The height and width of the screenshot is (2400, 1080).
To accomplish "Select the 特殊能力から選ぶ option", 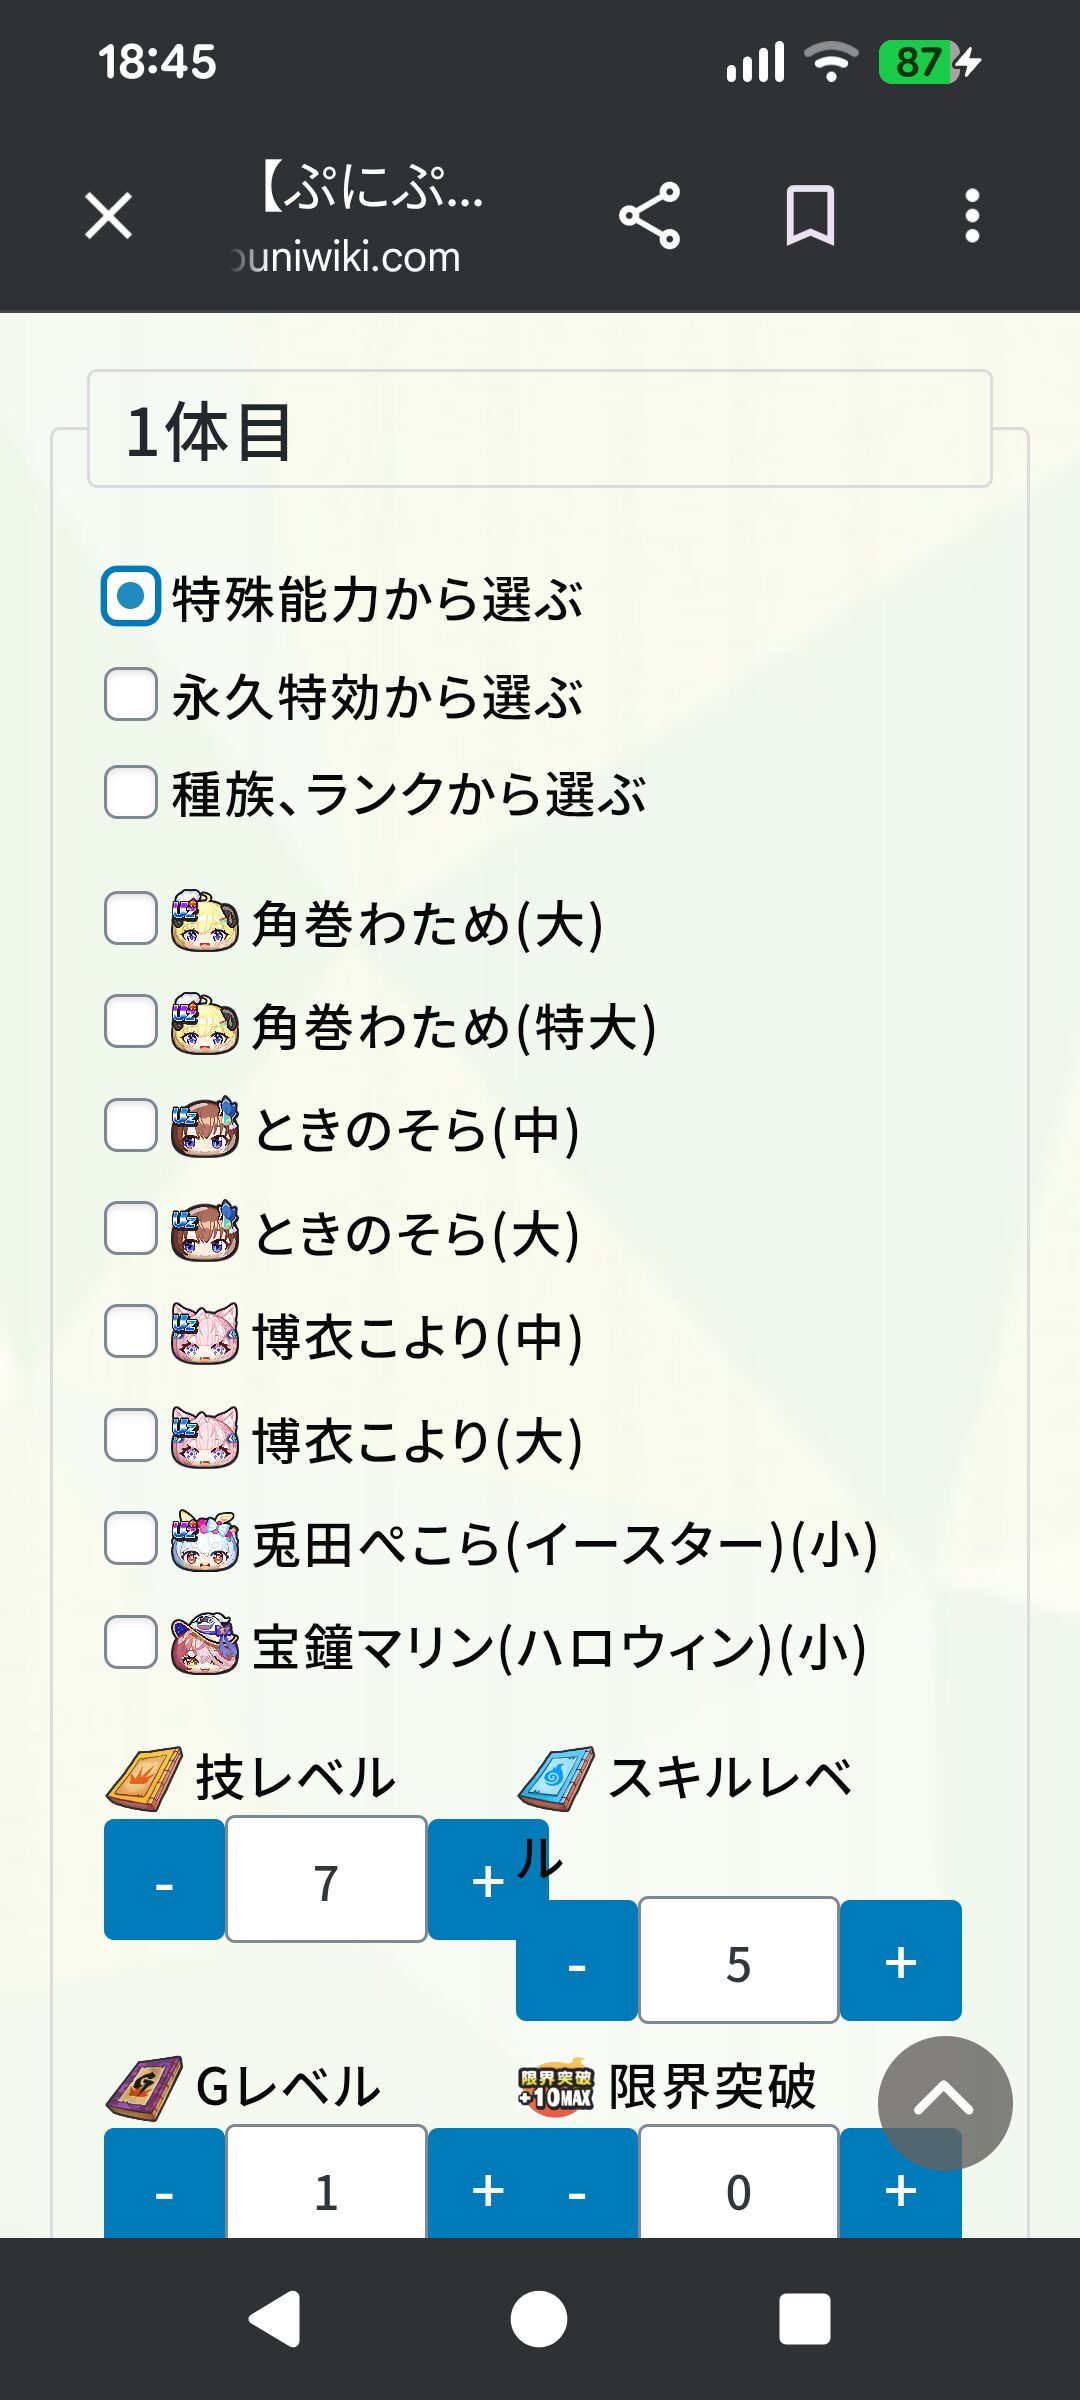I will [x=131, y=596].
